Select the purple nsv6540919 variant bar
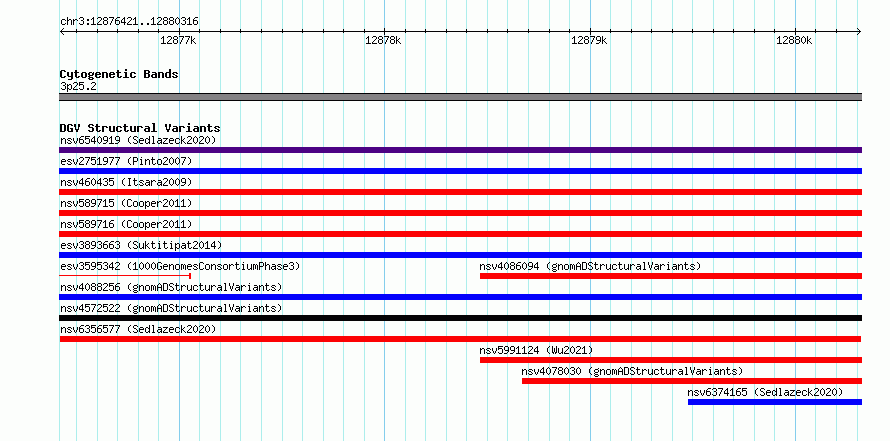 pyautogui.click(x=460, y=150)
